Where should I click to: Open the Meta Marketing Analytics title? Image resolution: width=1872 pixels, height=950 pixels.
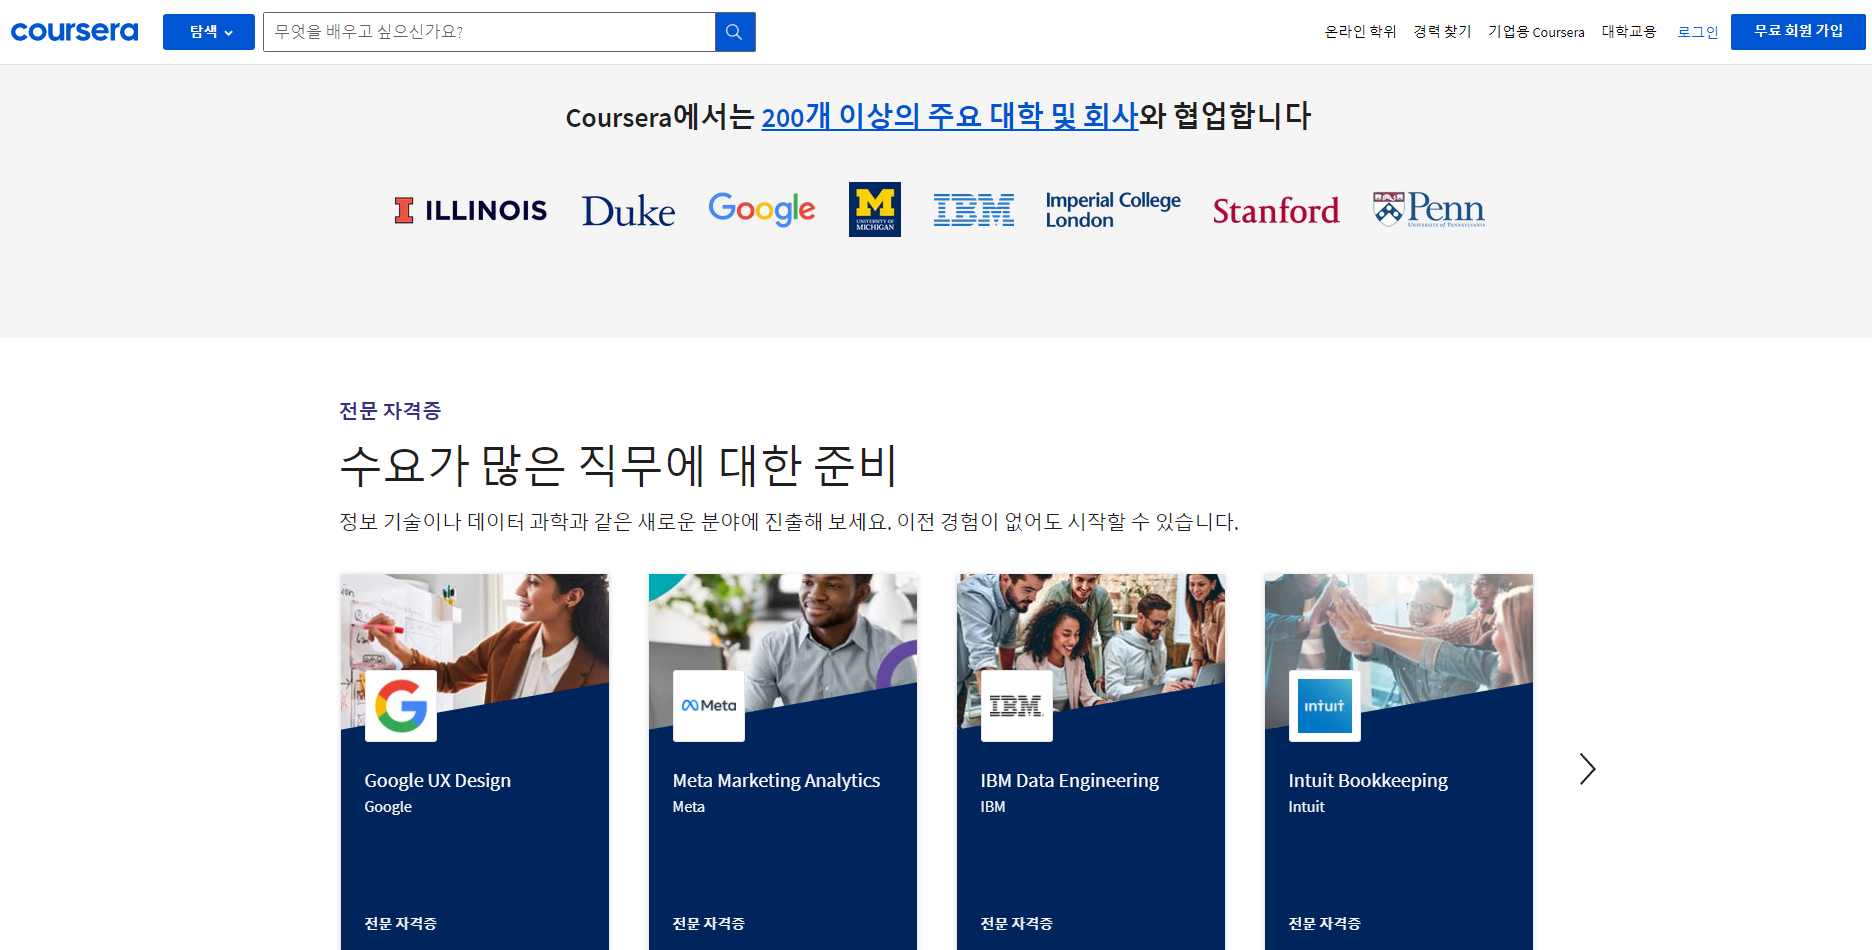(x=776, y=781)
